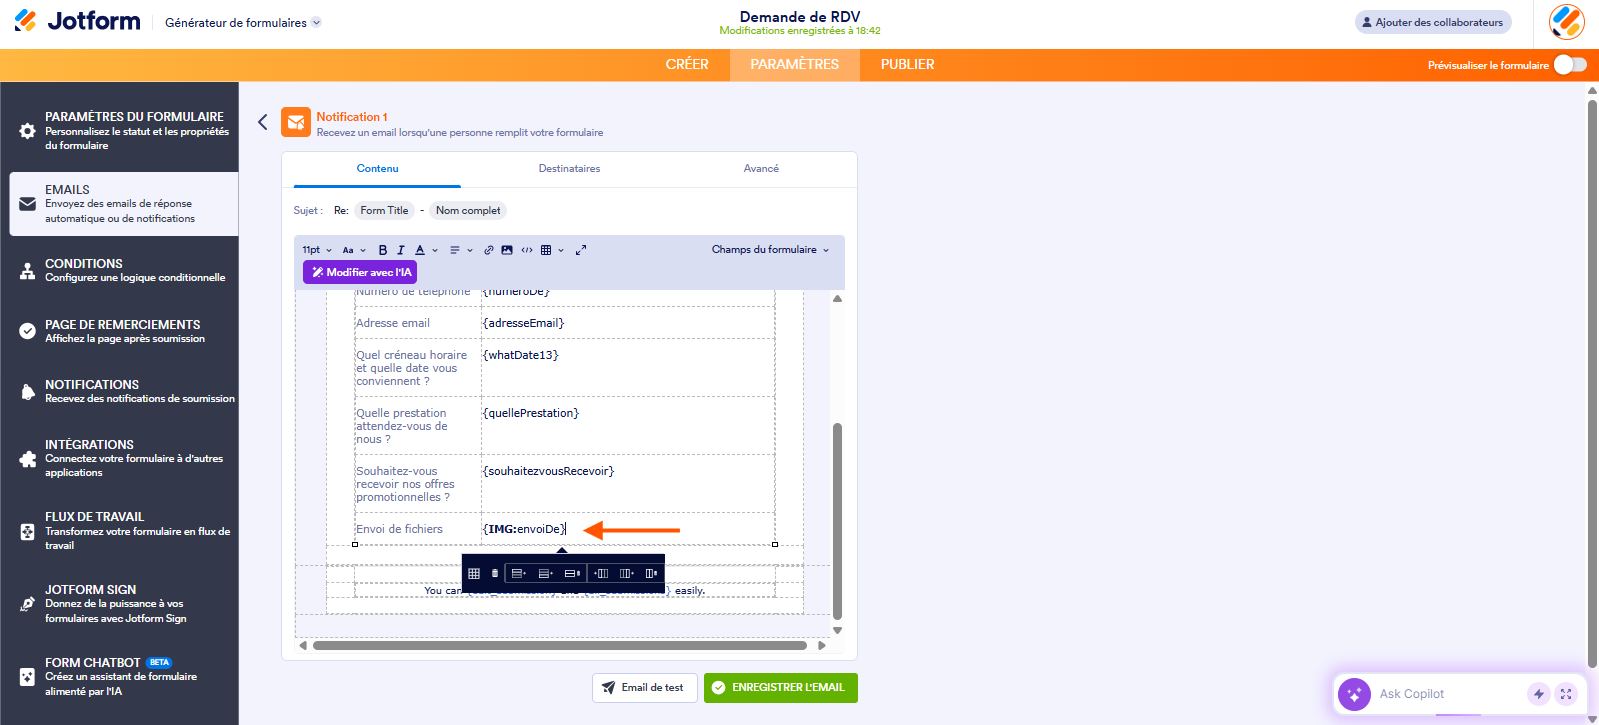The height and width of the screenshot is (725, 1599).
Task: Click the {quellePrestation} cell text
Action: [531, 413]
